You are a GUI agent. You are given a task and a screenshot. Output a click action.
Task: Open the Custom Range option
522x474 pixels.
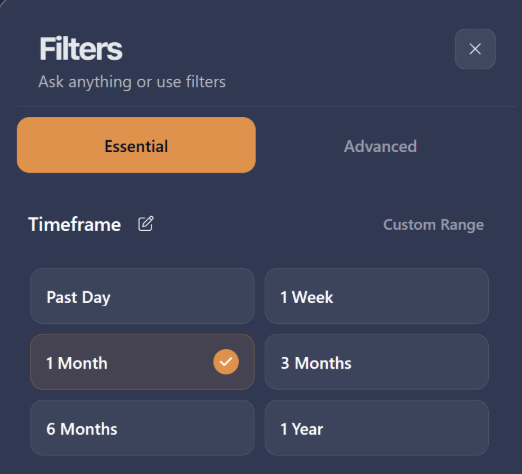pyautogui.click(x=433, y=225)
